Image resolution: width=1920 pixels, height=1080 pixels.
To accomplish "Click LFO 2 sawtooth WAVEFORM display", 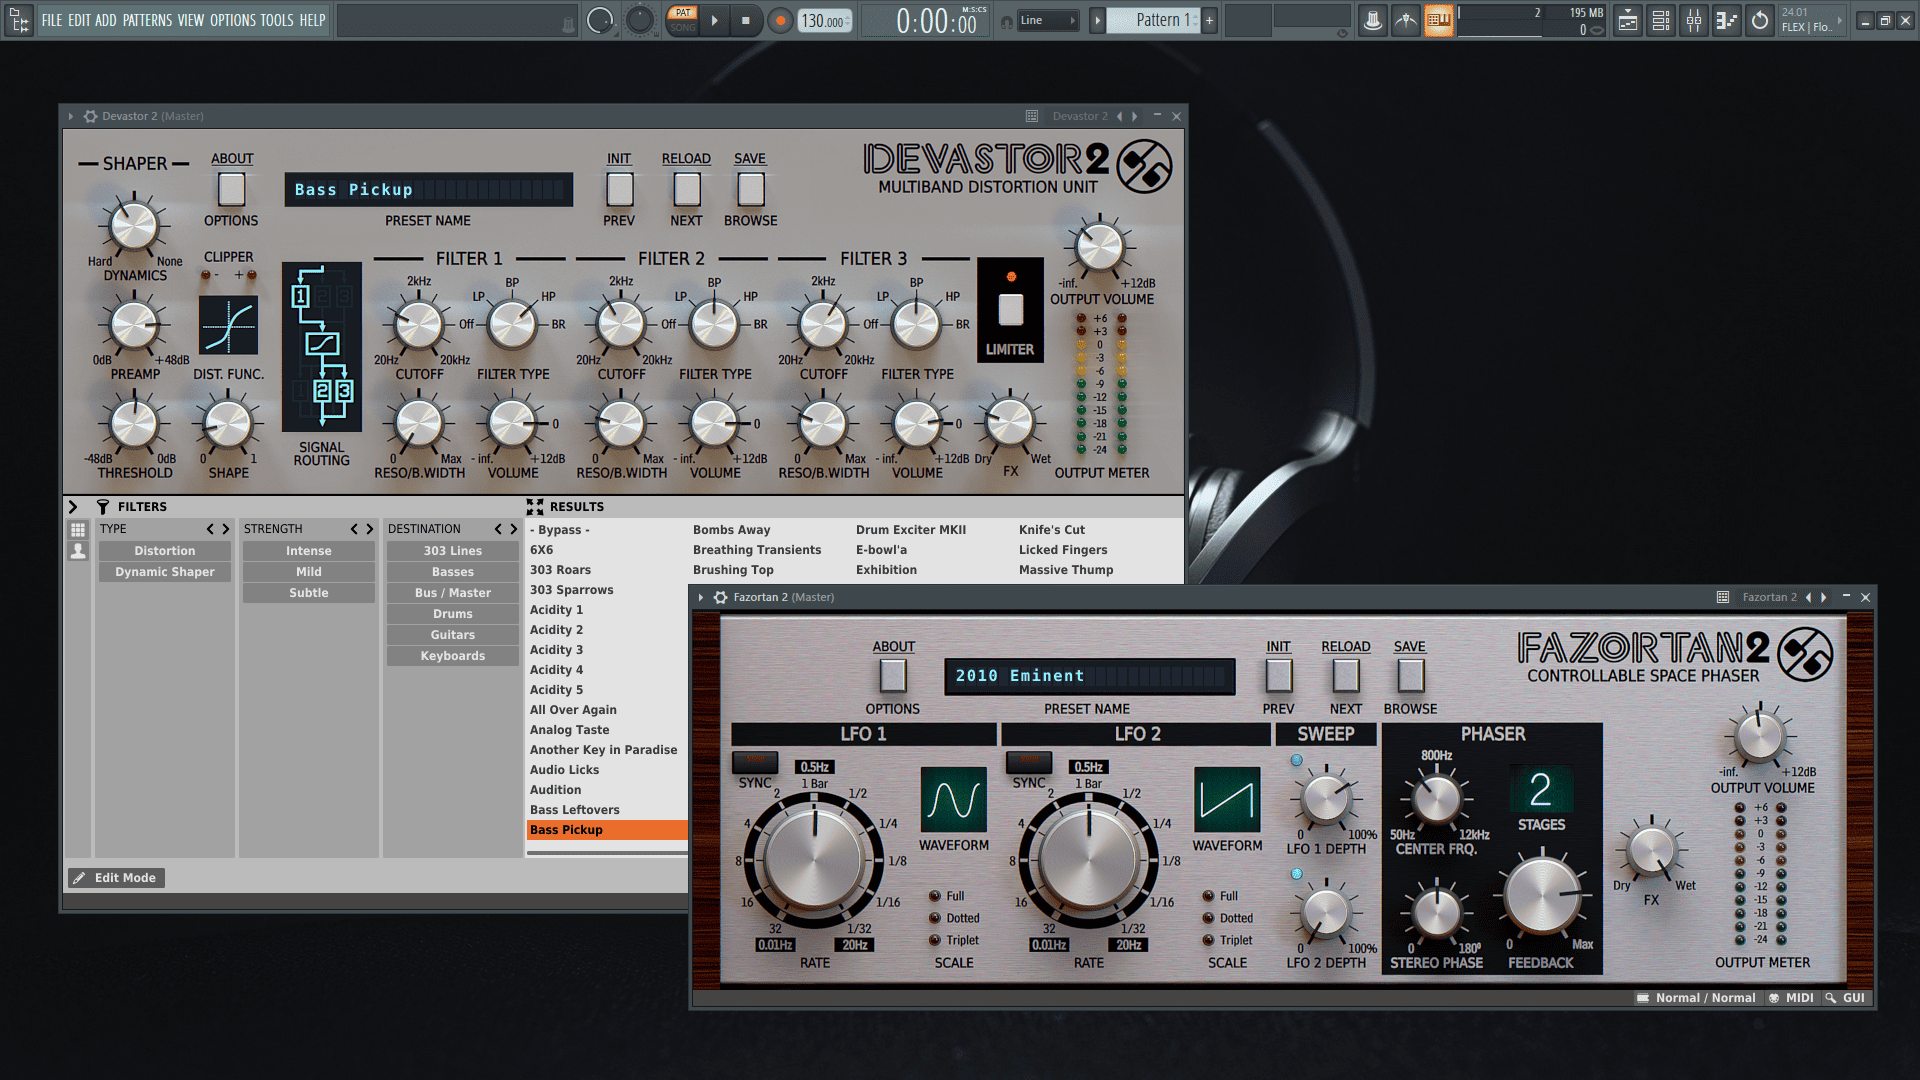I will (x=1227, y=800).
